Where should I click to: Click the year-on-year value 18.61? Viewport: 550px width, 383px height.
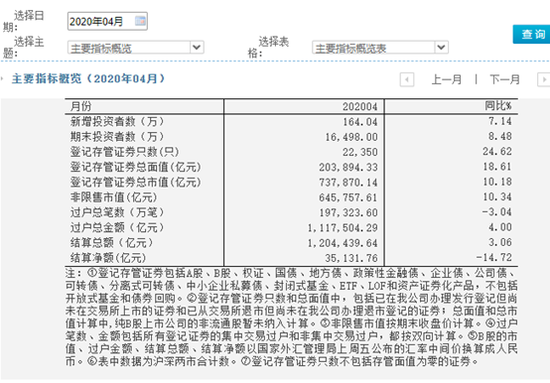[x=497, y=166]
